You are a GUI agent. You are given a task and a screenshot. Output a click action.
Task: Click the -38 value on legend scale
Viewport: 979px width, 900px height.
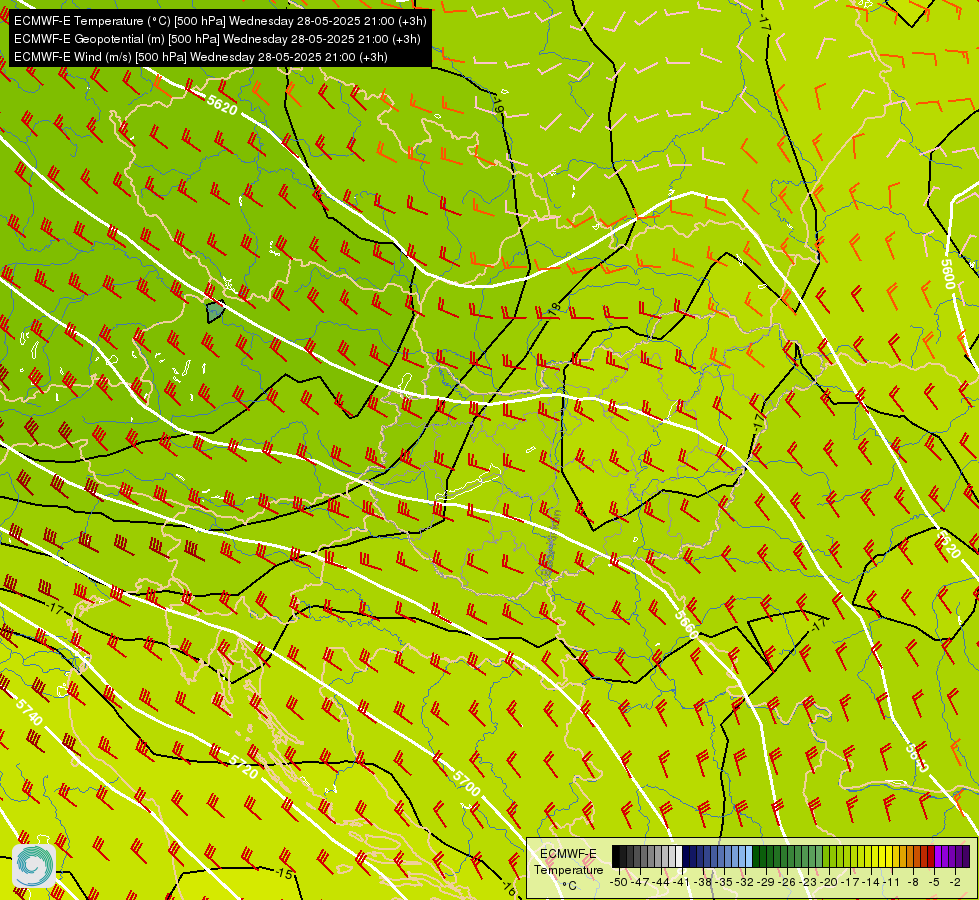coord(702,883)
